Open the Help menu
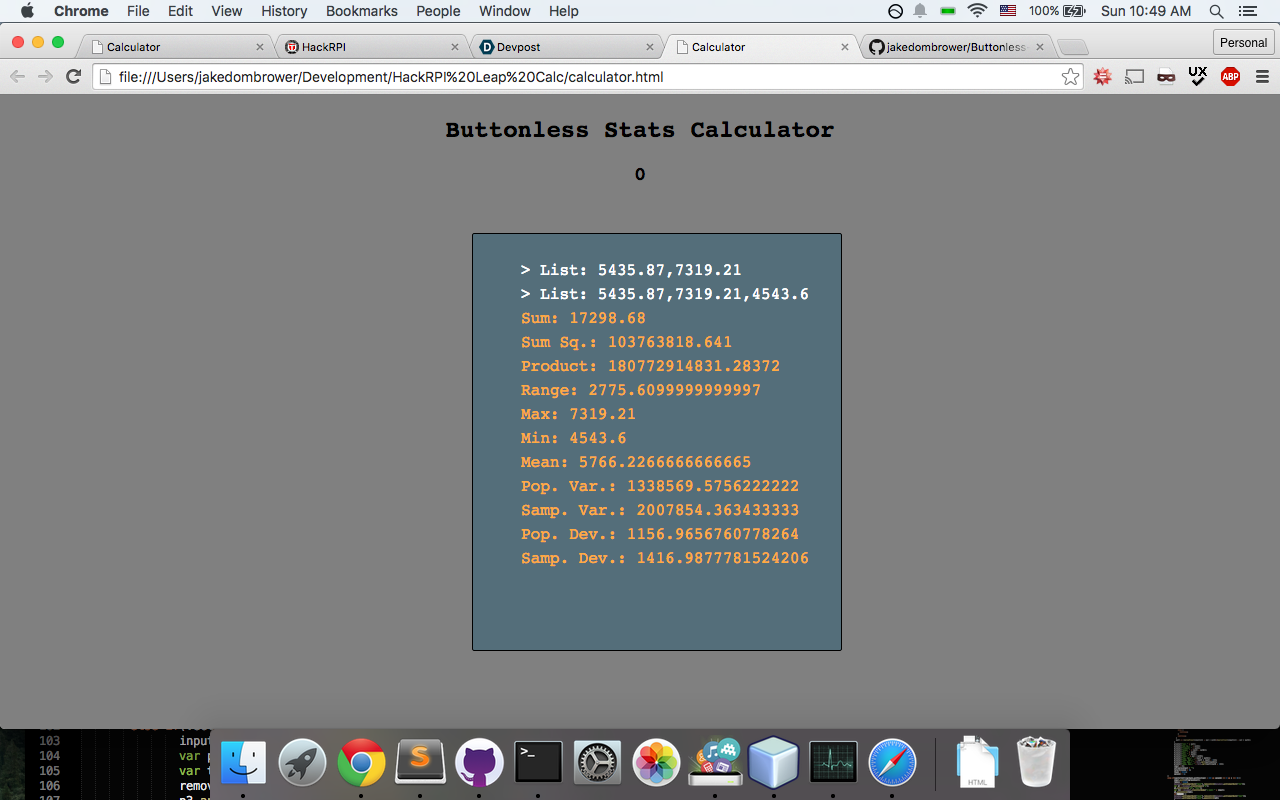 (x=564, y=11)
